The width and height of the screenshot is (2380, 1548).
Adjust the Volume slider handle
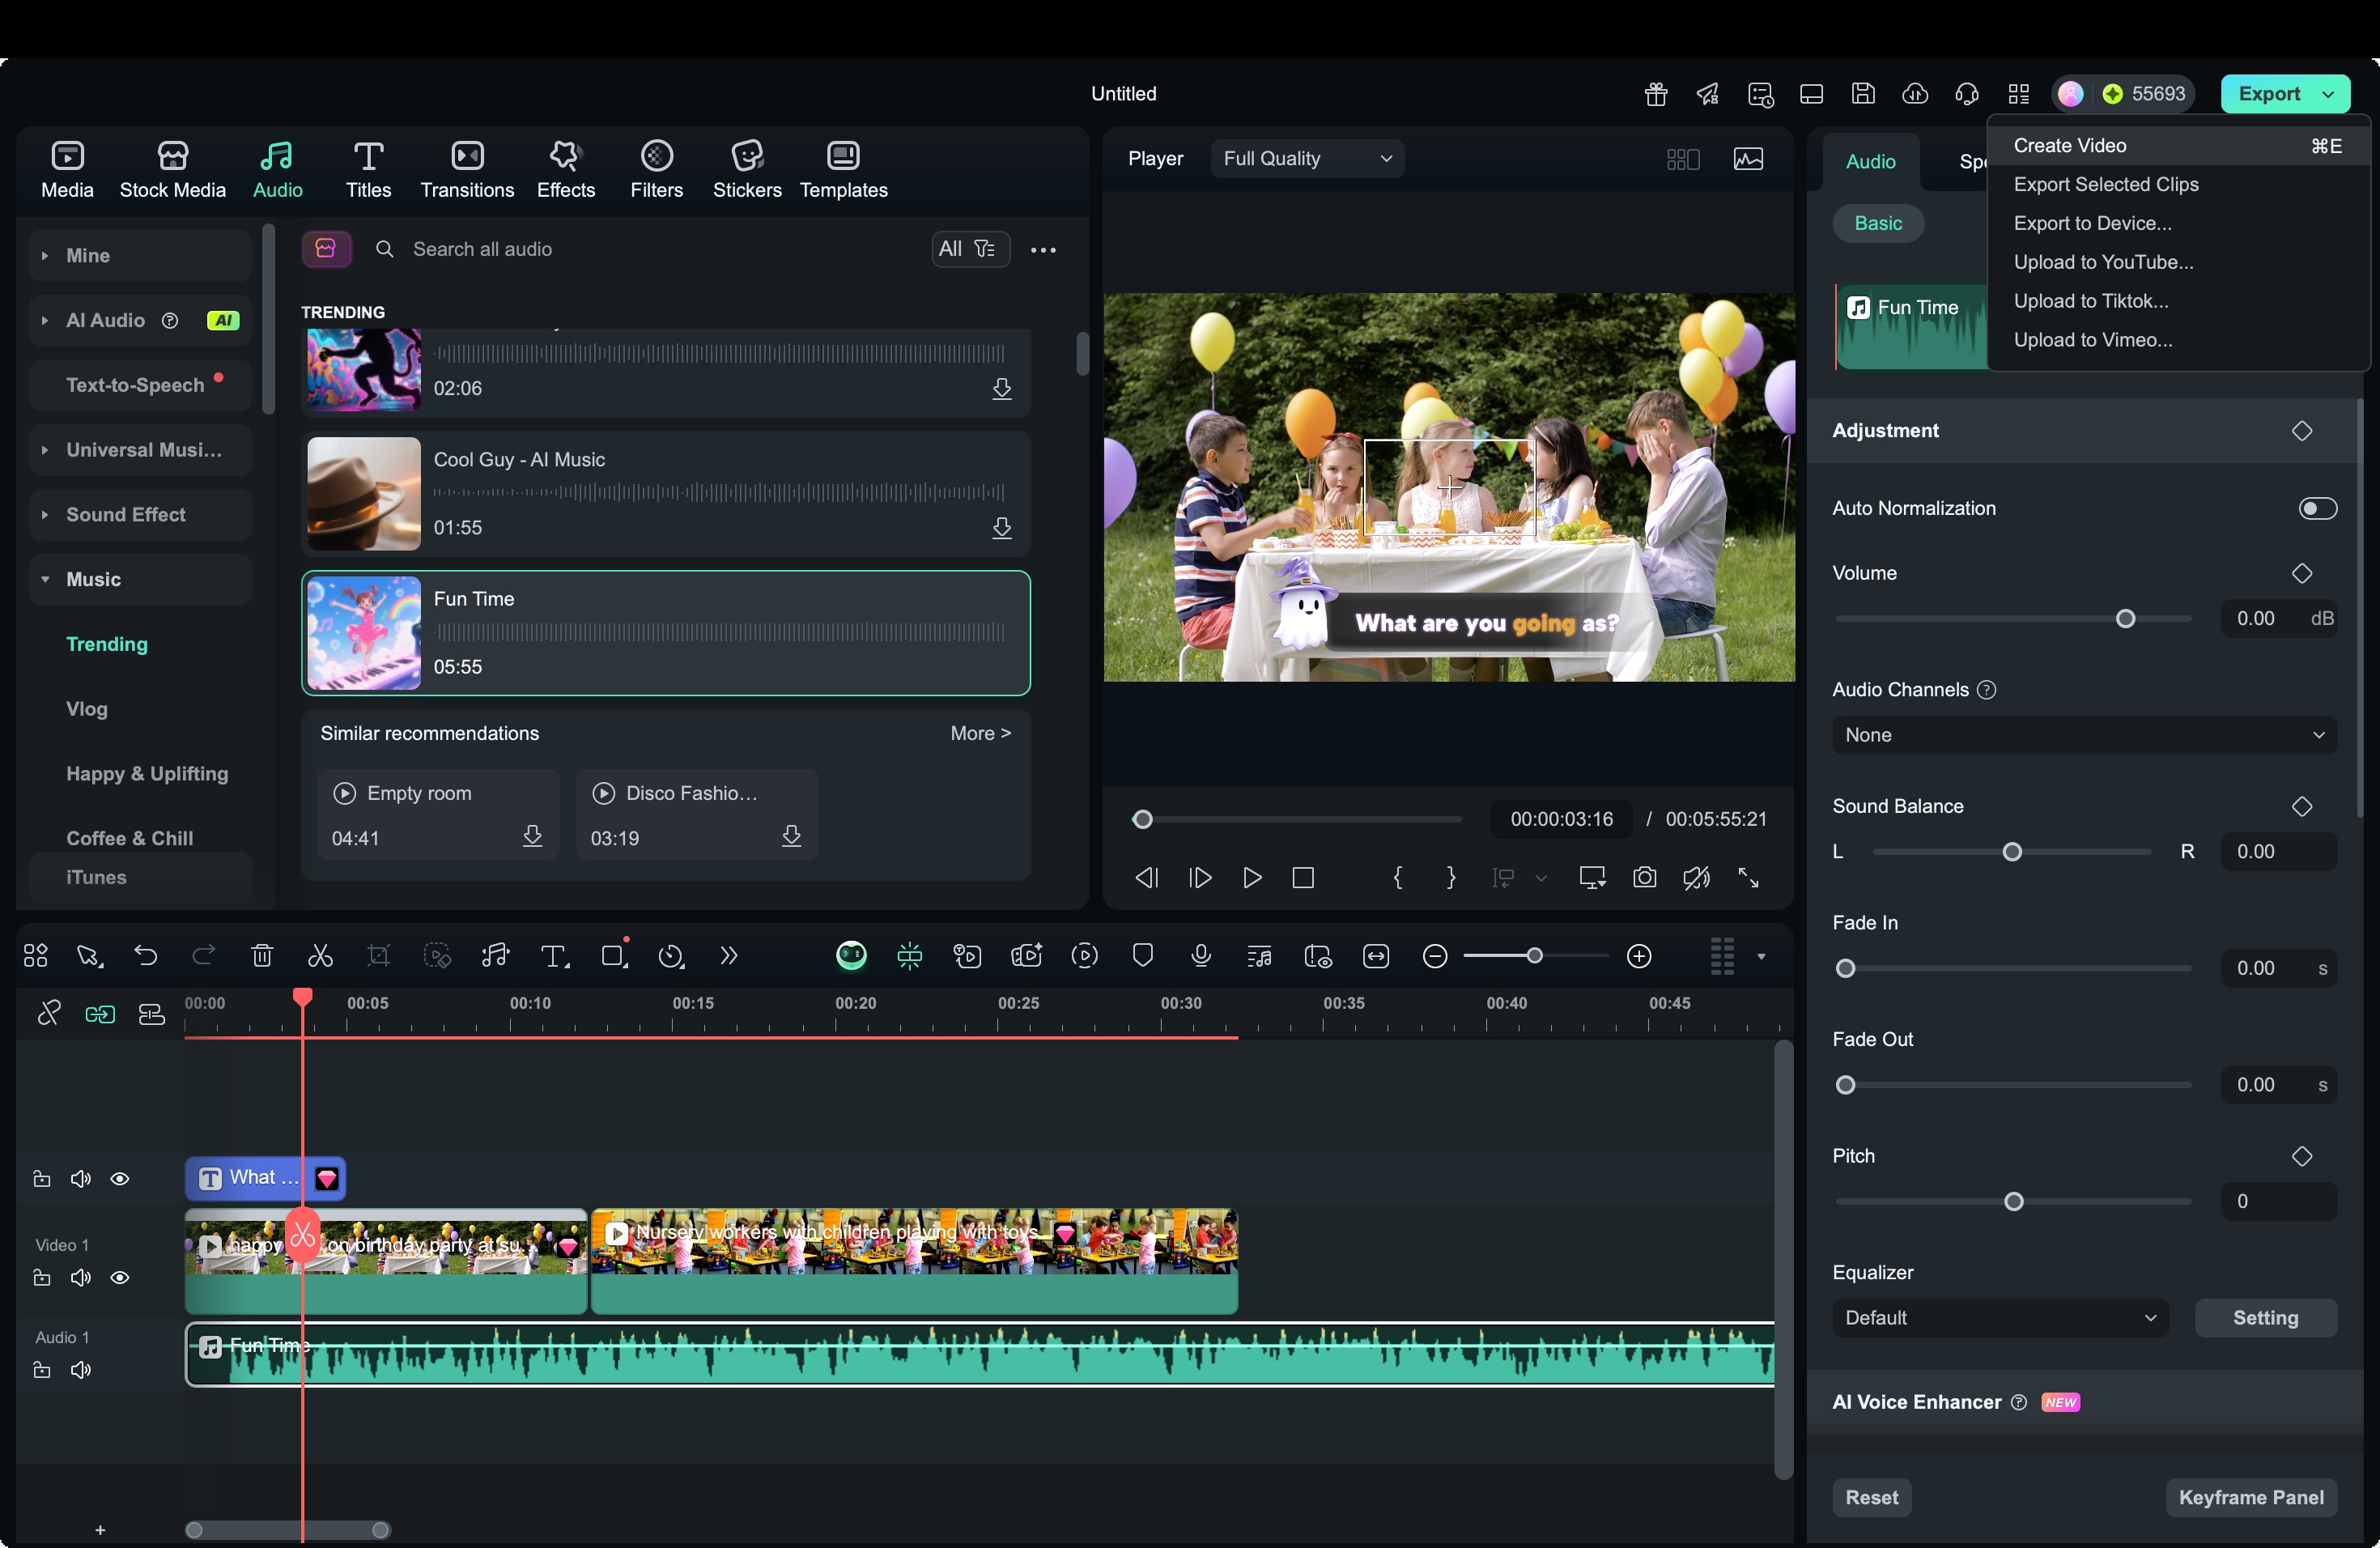pos(2126,619)
